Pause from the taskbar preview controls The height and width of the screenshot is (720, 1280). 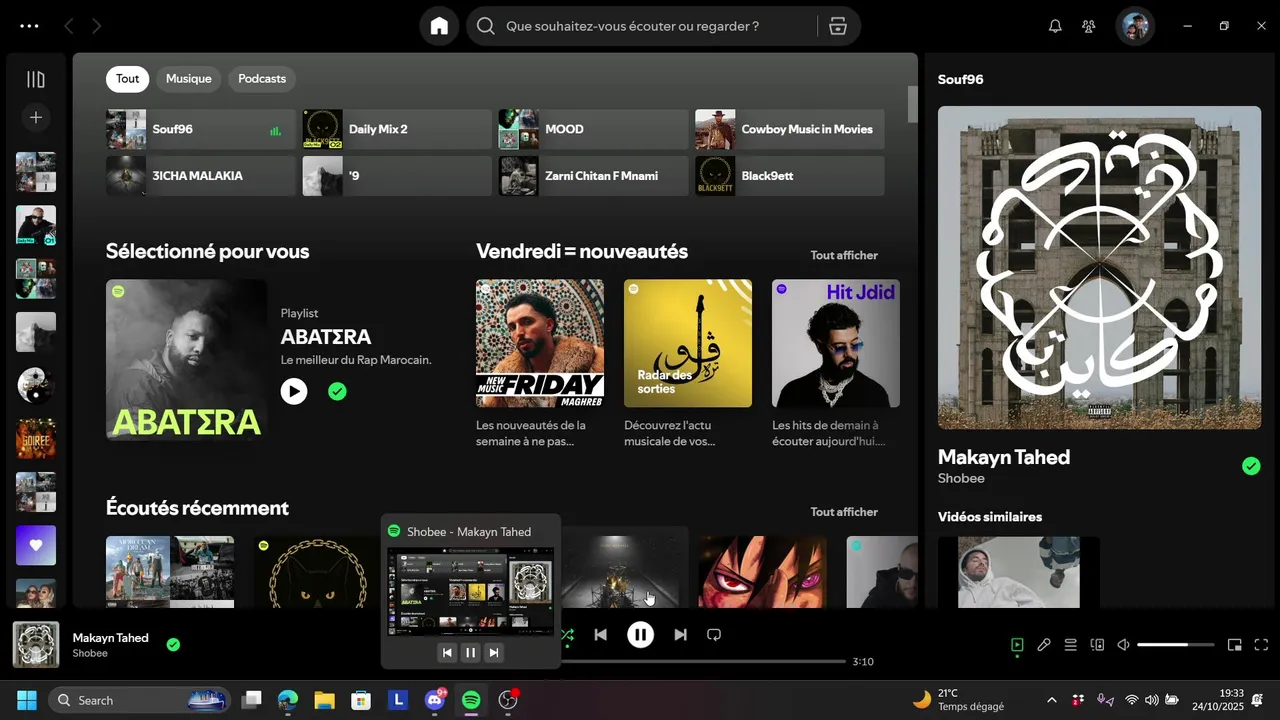pos(470,652)
